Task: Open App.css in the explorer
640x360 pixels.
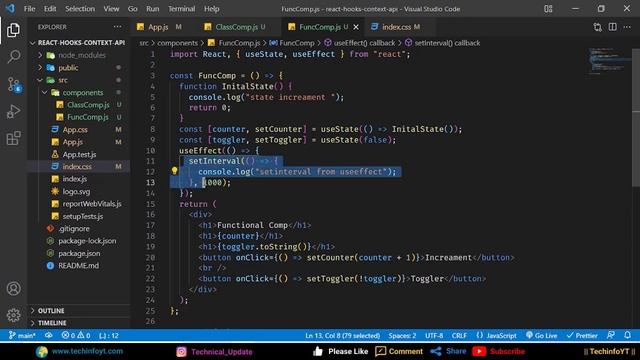Action: (x=75, y=129)
